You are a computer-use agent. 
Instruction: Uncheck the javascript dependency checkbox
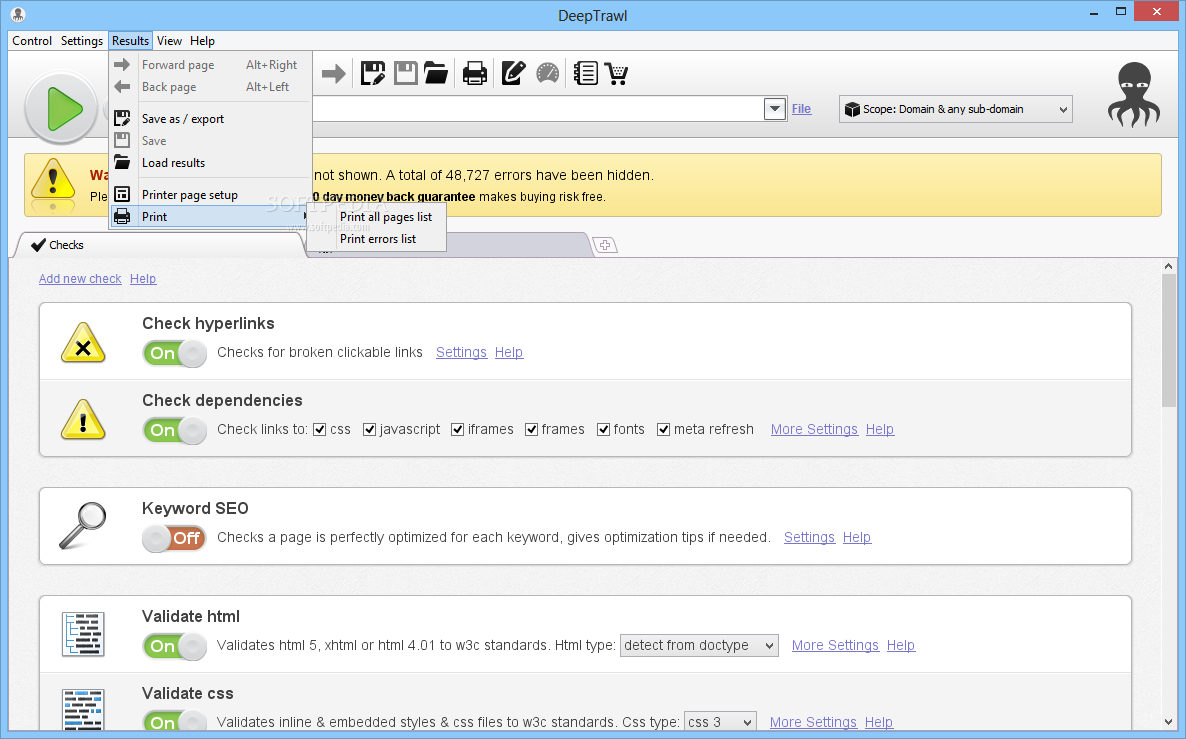point(369,430)
